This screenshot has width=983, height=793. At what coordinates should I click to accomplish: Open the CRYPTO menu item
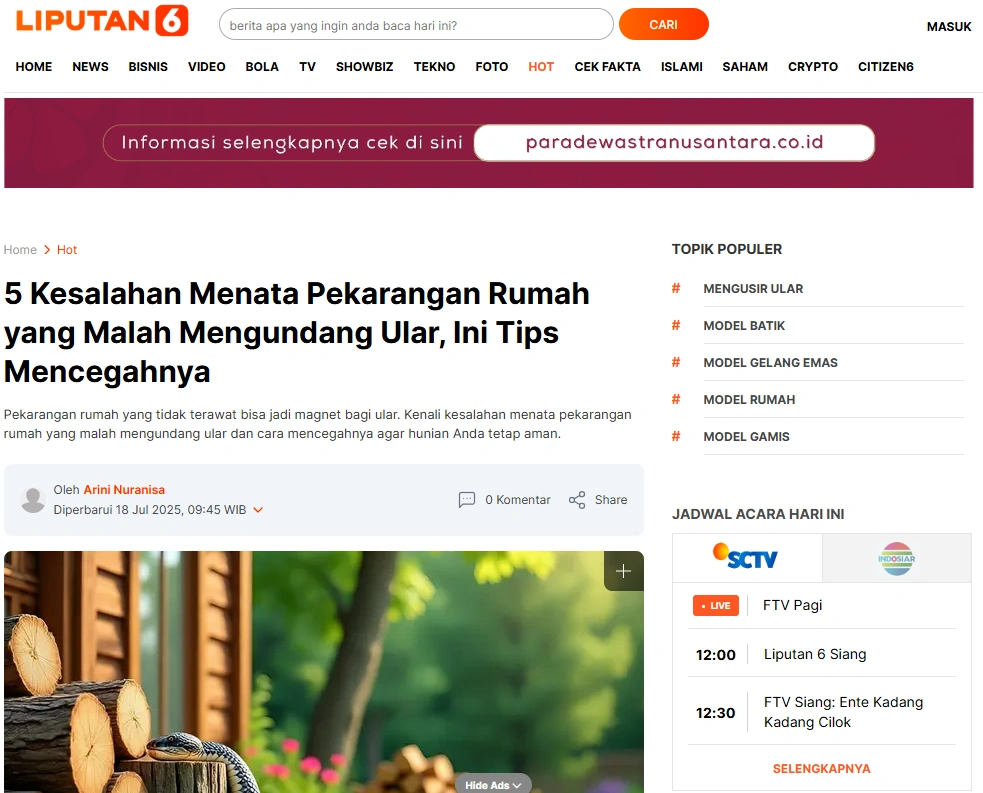[812, 66]
